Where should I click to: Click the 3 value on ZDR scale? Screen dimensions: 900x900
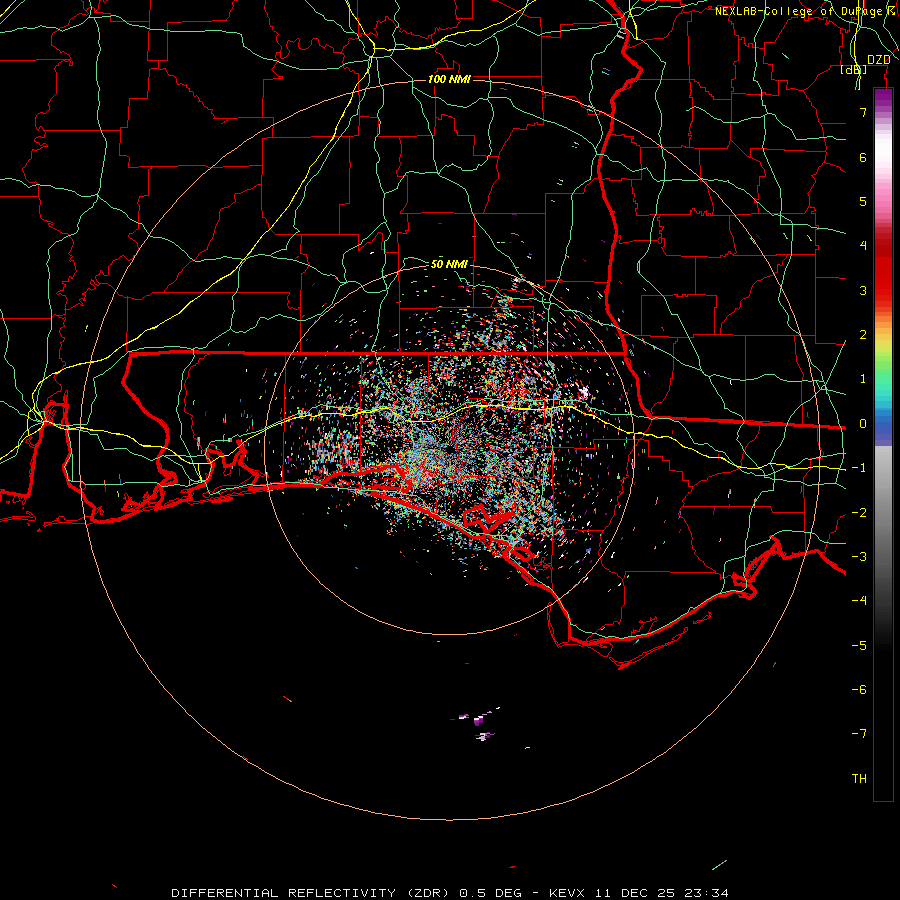(x=863, y=290)
